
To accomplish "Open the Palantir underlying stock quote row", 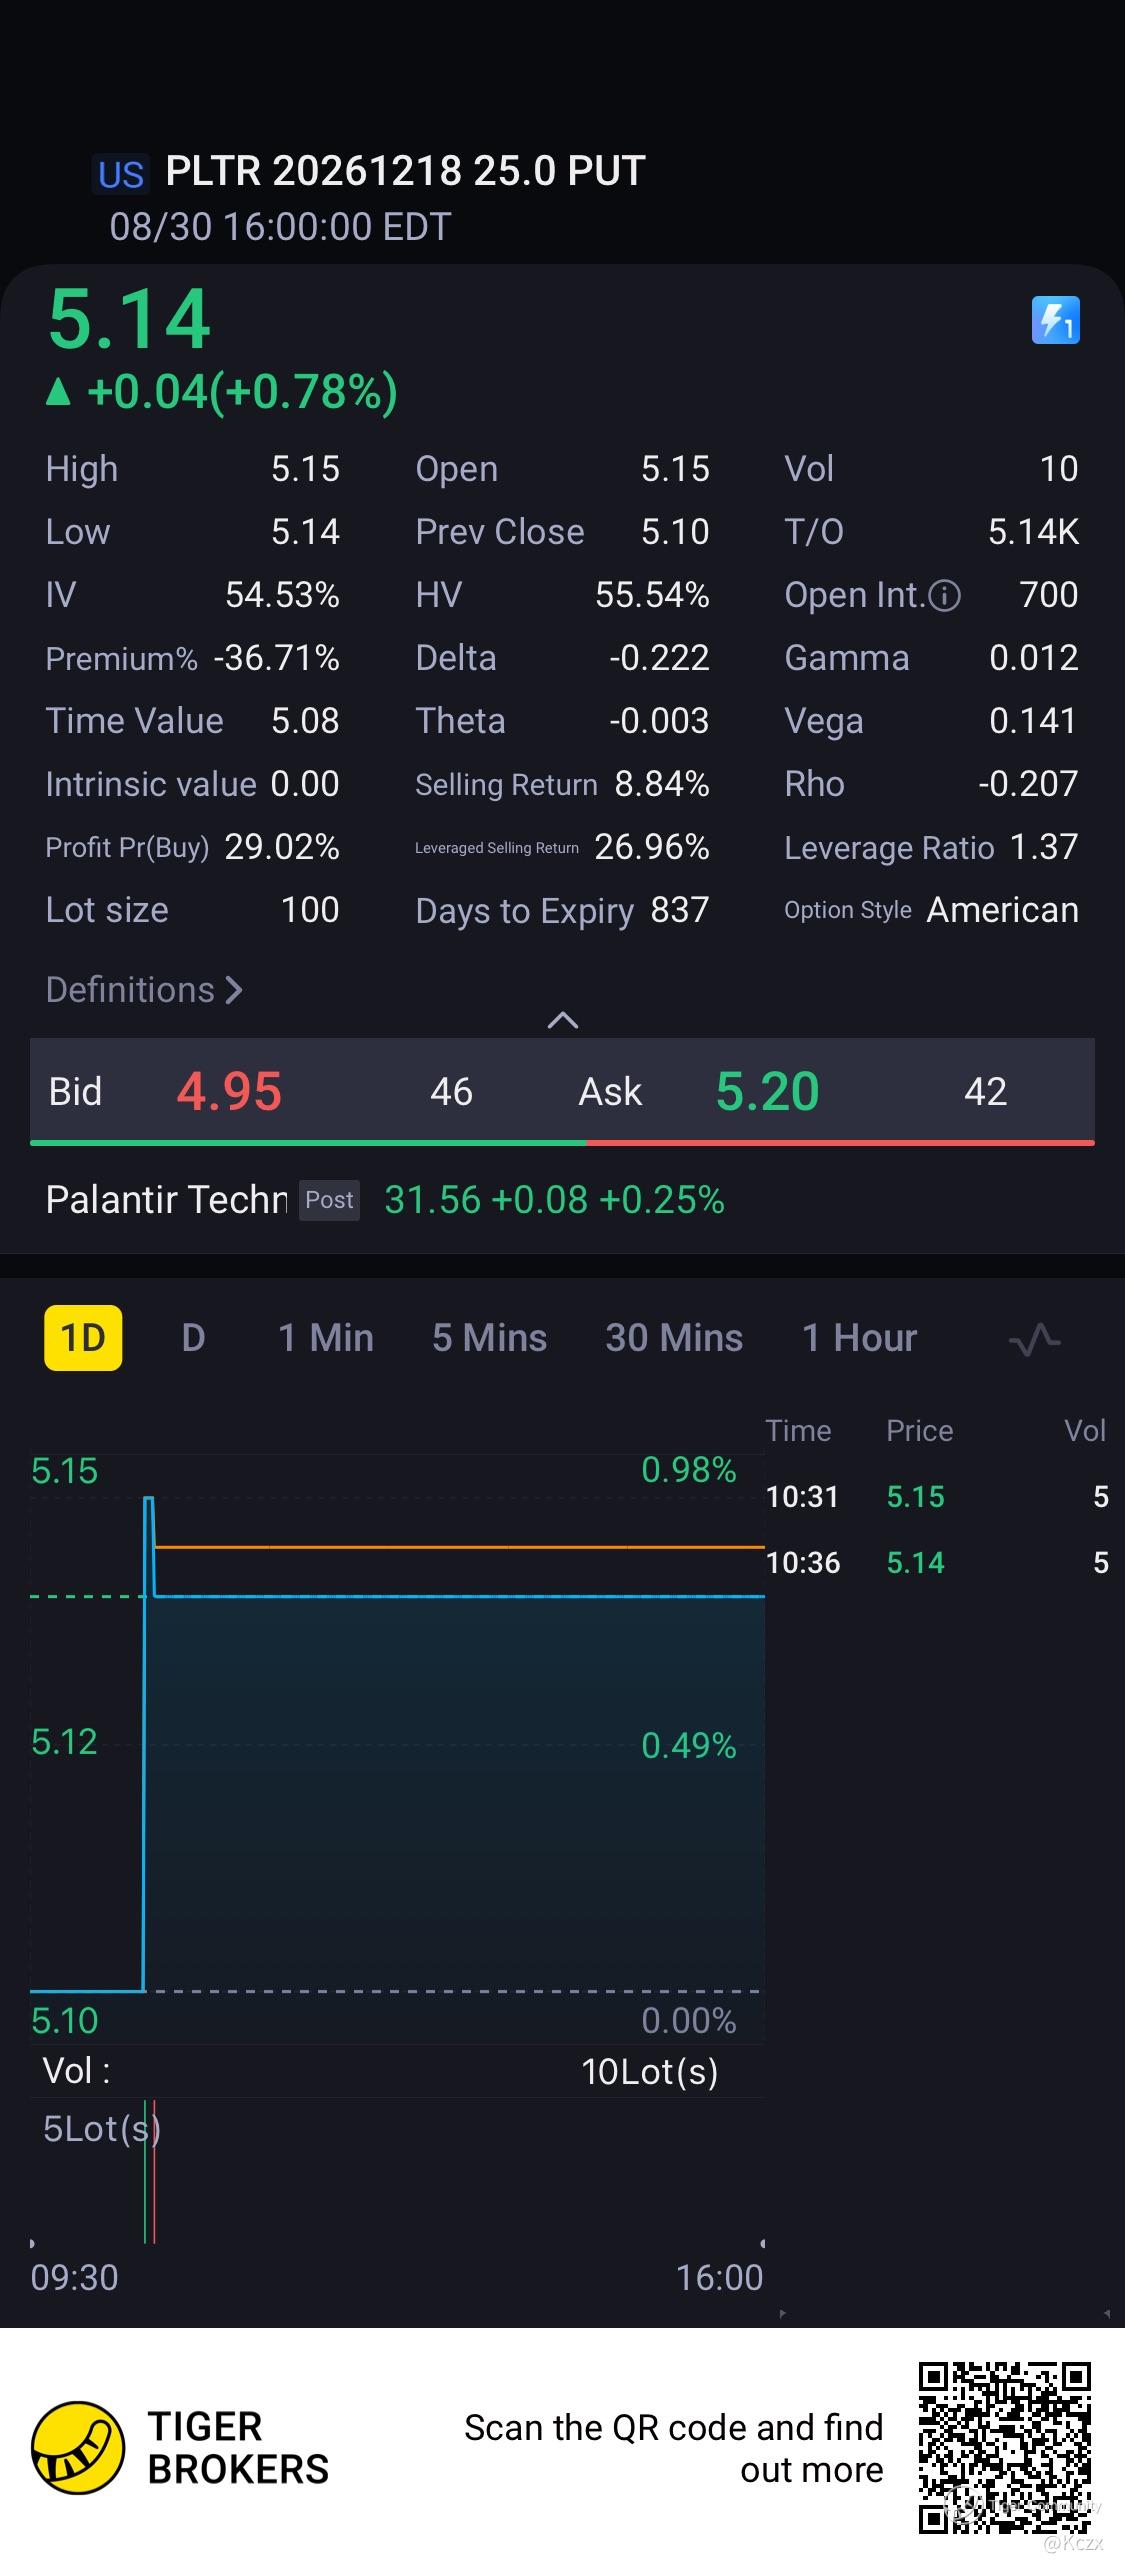I will [385, 1199].
